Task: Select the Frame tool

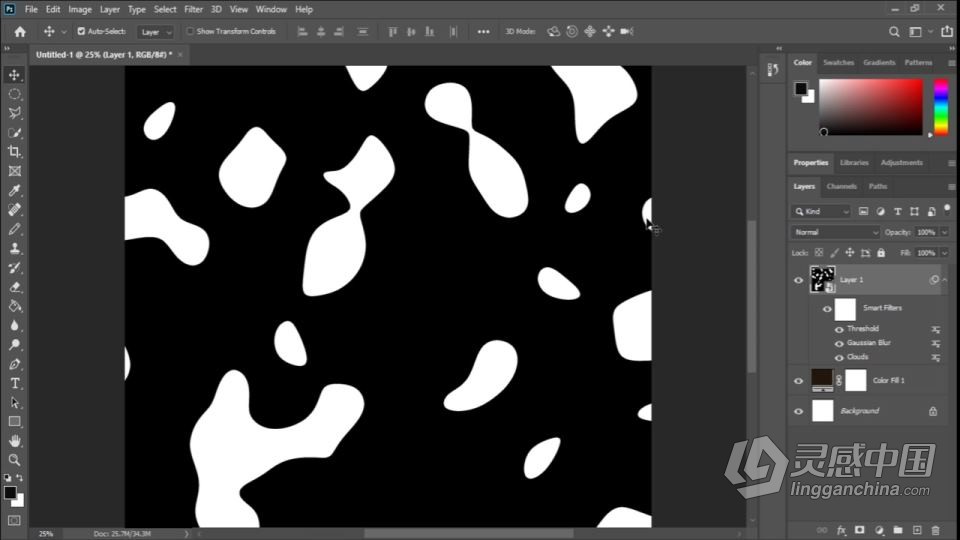Action: [x=14, y=171]
